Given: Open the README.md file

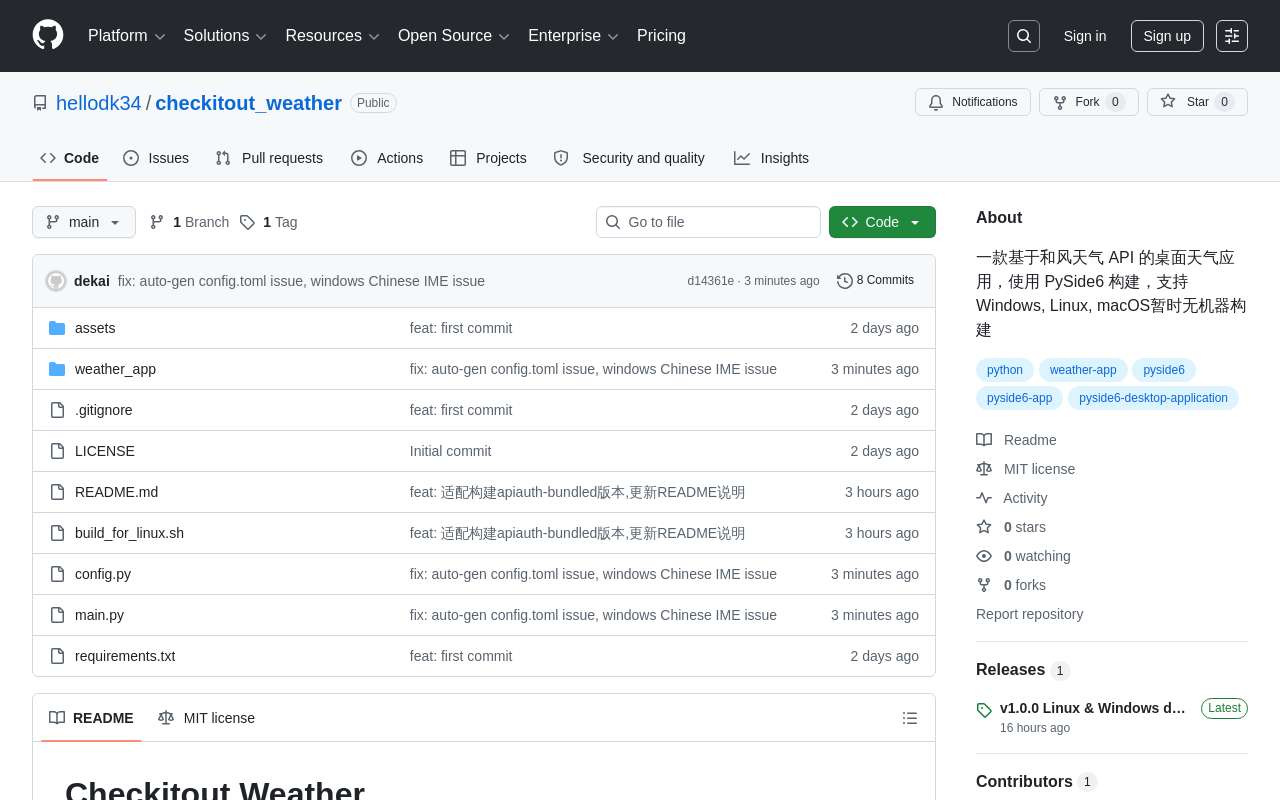Looking at the screenshot, I should [x=116, y=492].
